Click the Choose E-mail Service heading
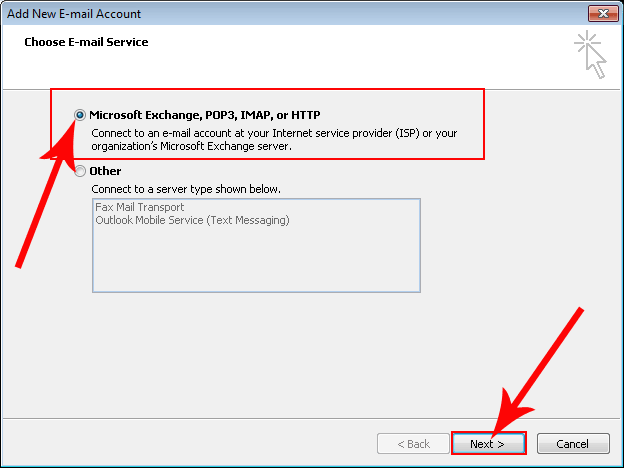624x468 pixels. point(86,42)
